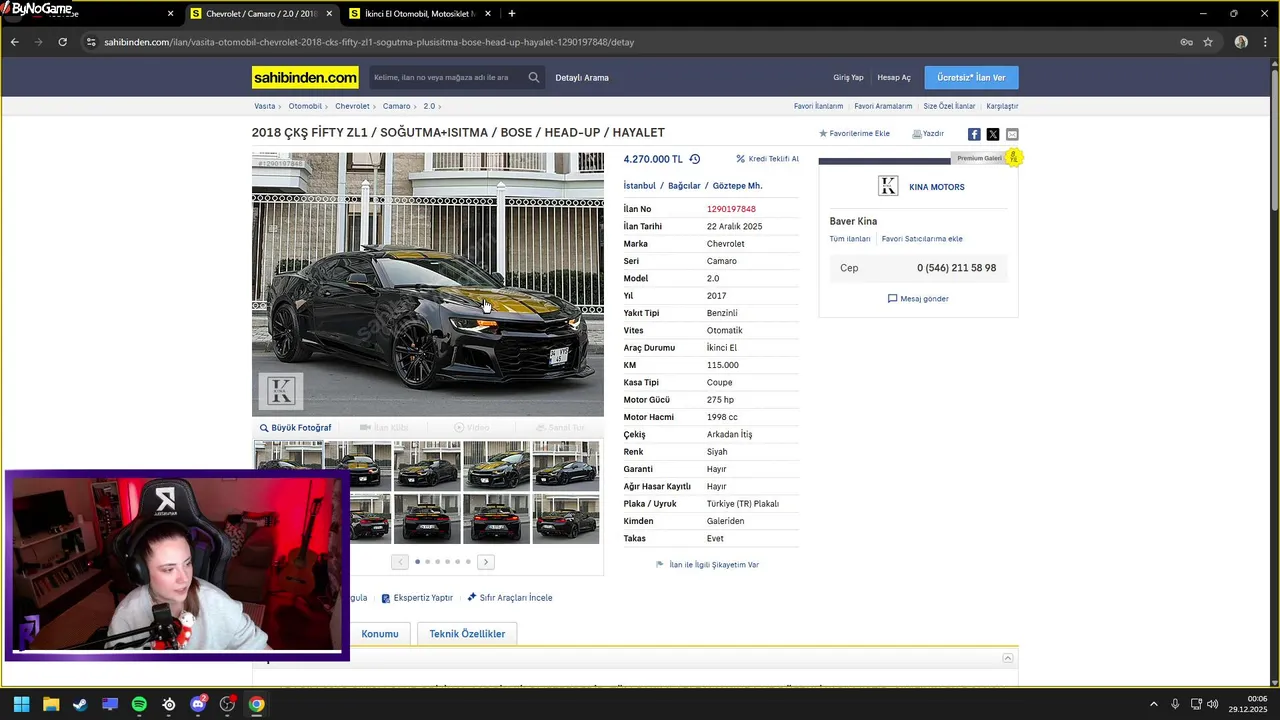Open Detaylı Arama
The height and width of the screenshot is (720, 1280).
coord(582,78)
